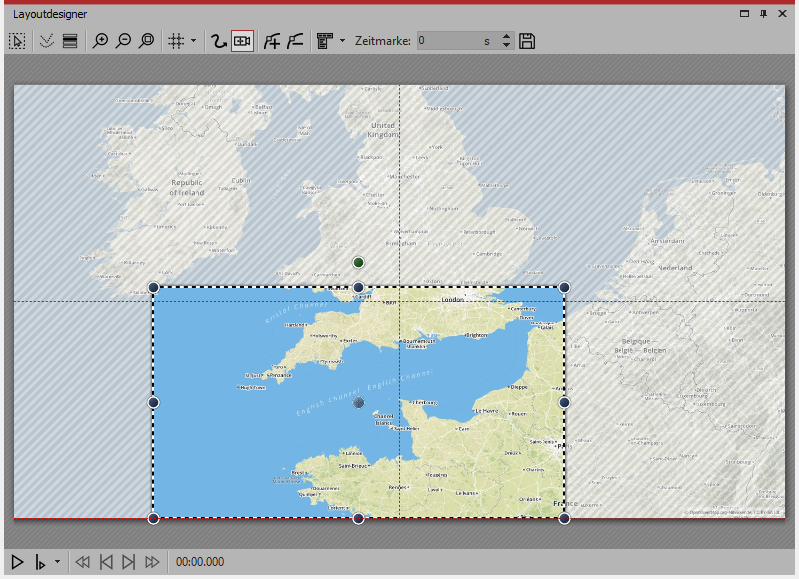Jump to the next frame in playback bar
Screen dimensions: 799x579
coord(128,562)
